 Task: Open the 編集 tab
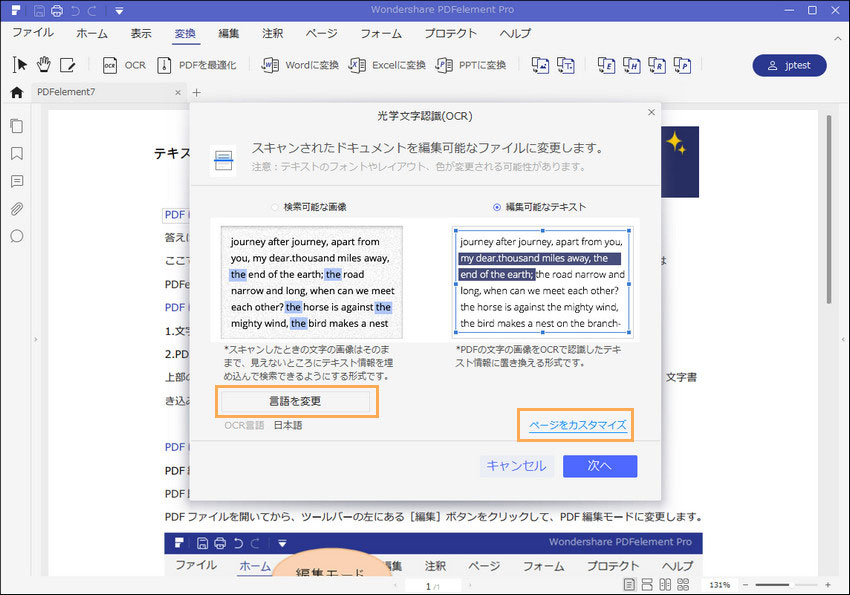tap(228, 34)
